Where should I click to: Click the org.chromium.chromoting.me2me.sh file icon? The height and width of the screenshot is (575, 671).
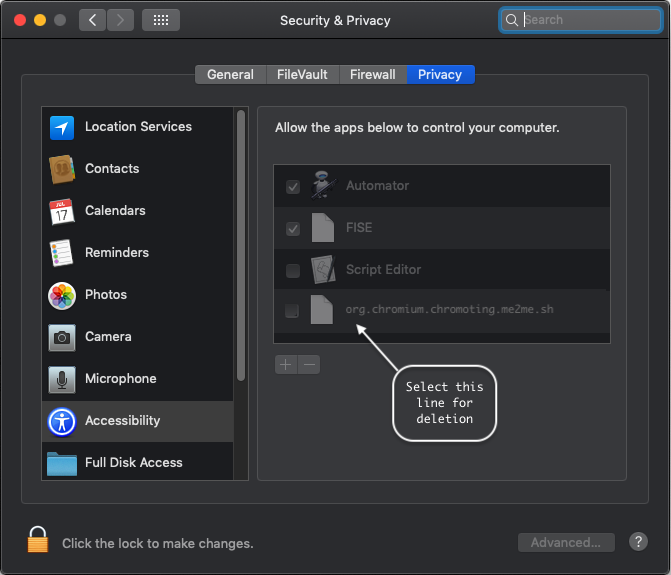click(x=321, y=309)
